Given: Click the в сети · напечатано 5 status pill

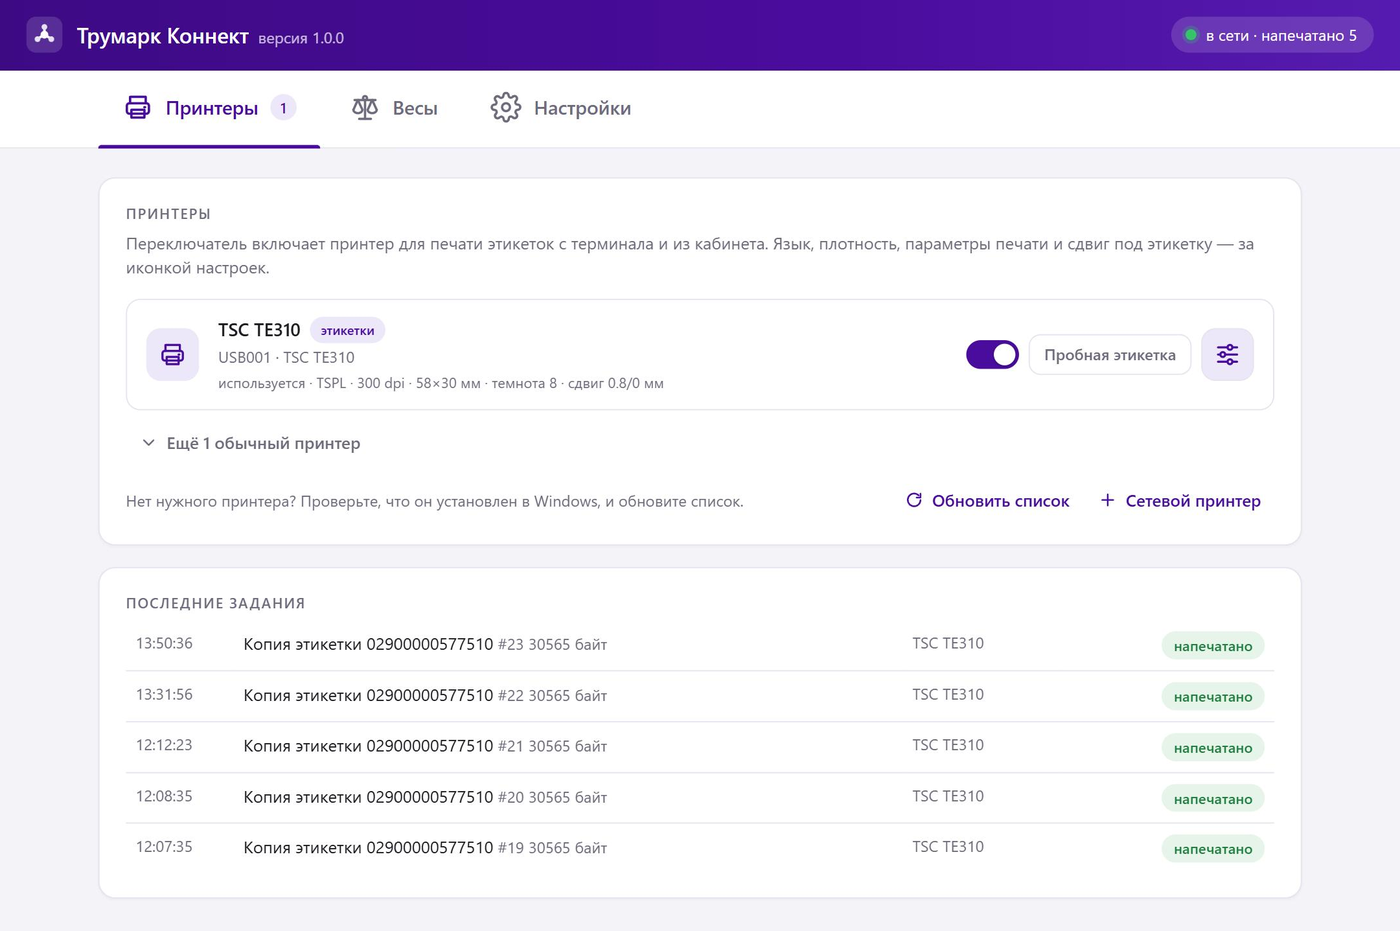Looking at the screenshot, I should [1272, 35].
